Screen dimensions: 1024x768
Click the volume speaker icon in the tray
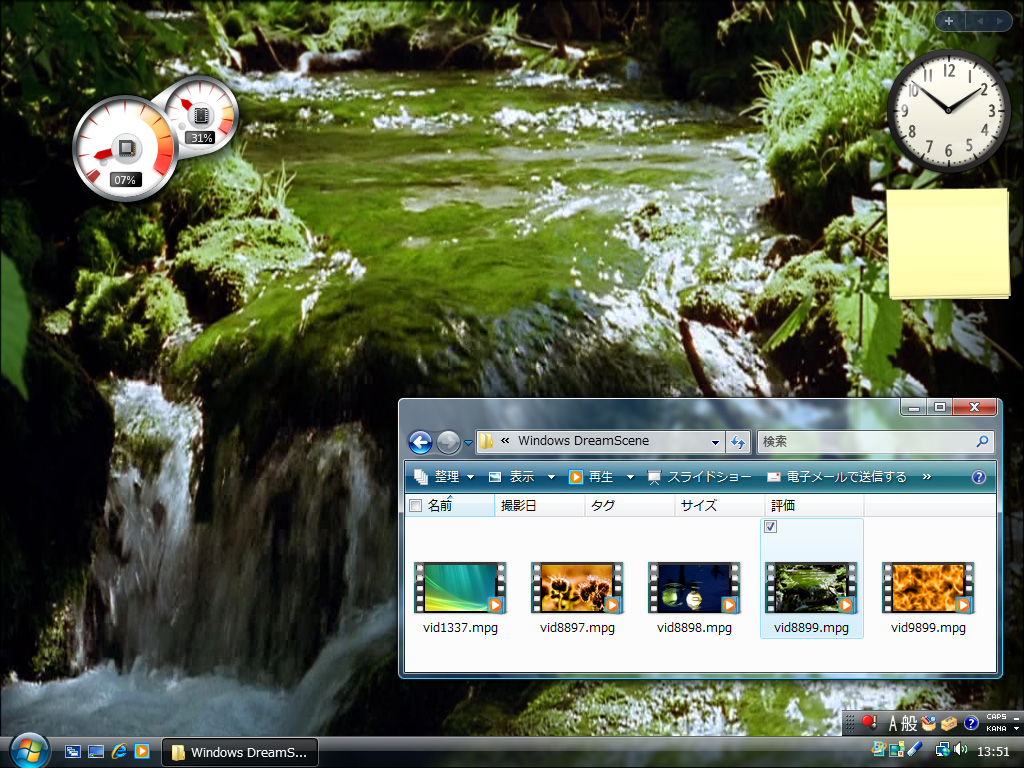tap(960, 750)
